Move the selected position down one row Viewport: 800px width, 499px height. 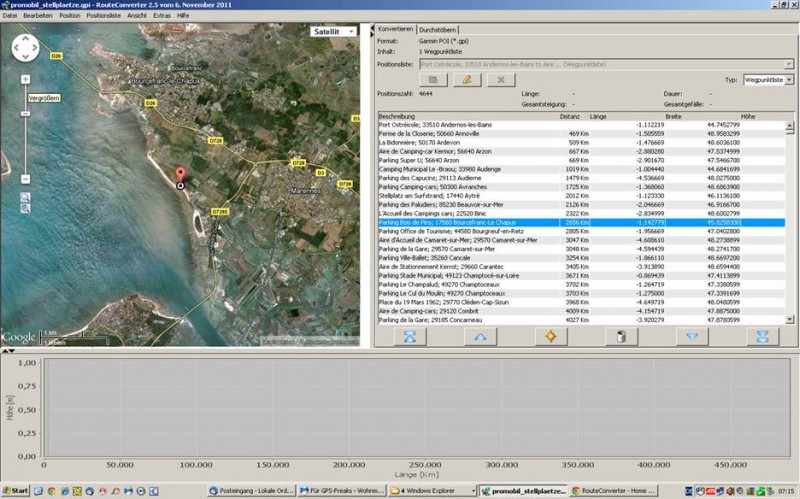pos(690,337)
